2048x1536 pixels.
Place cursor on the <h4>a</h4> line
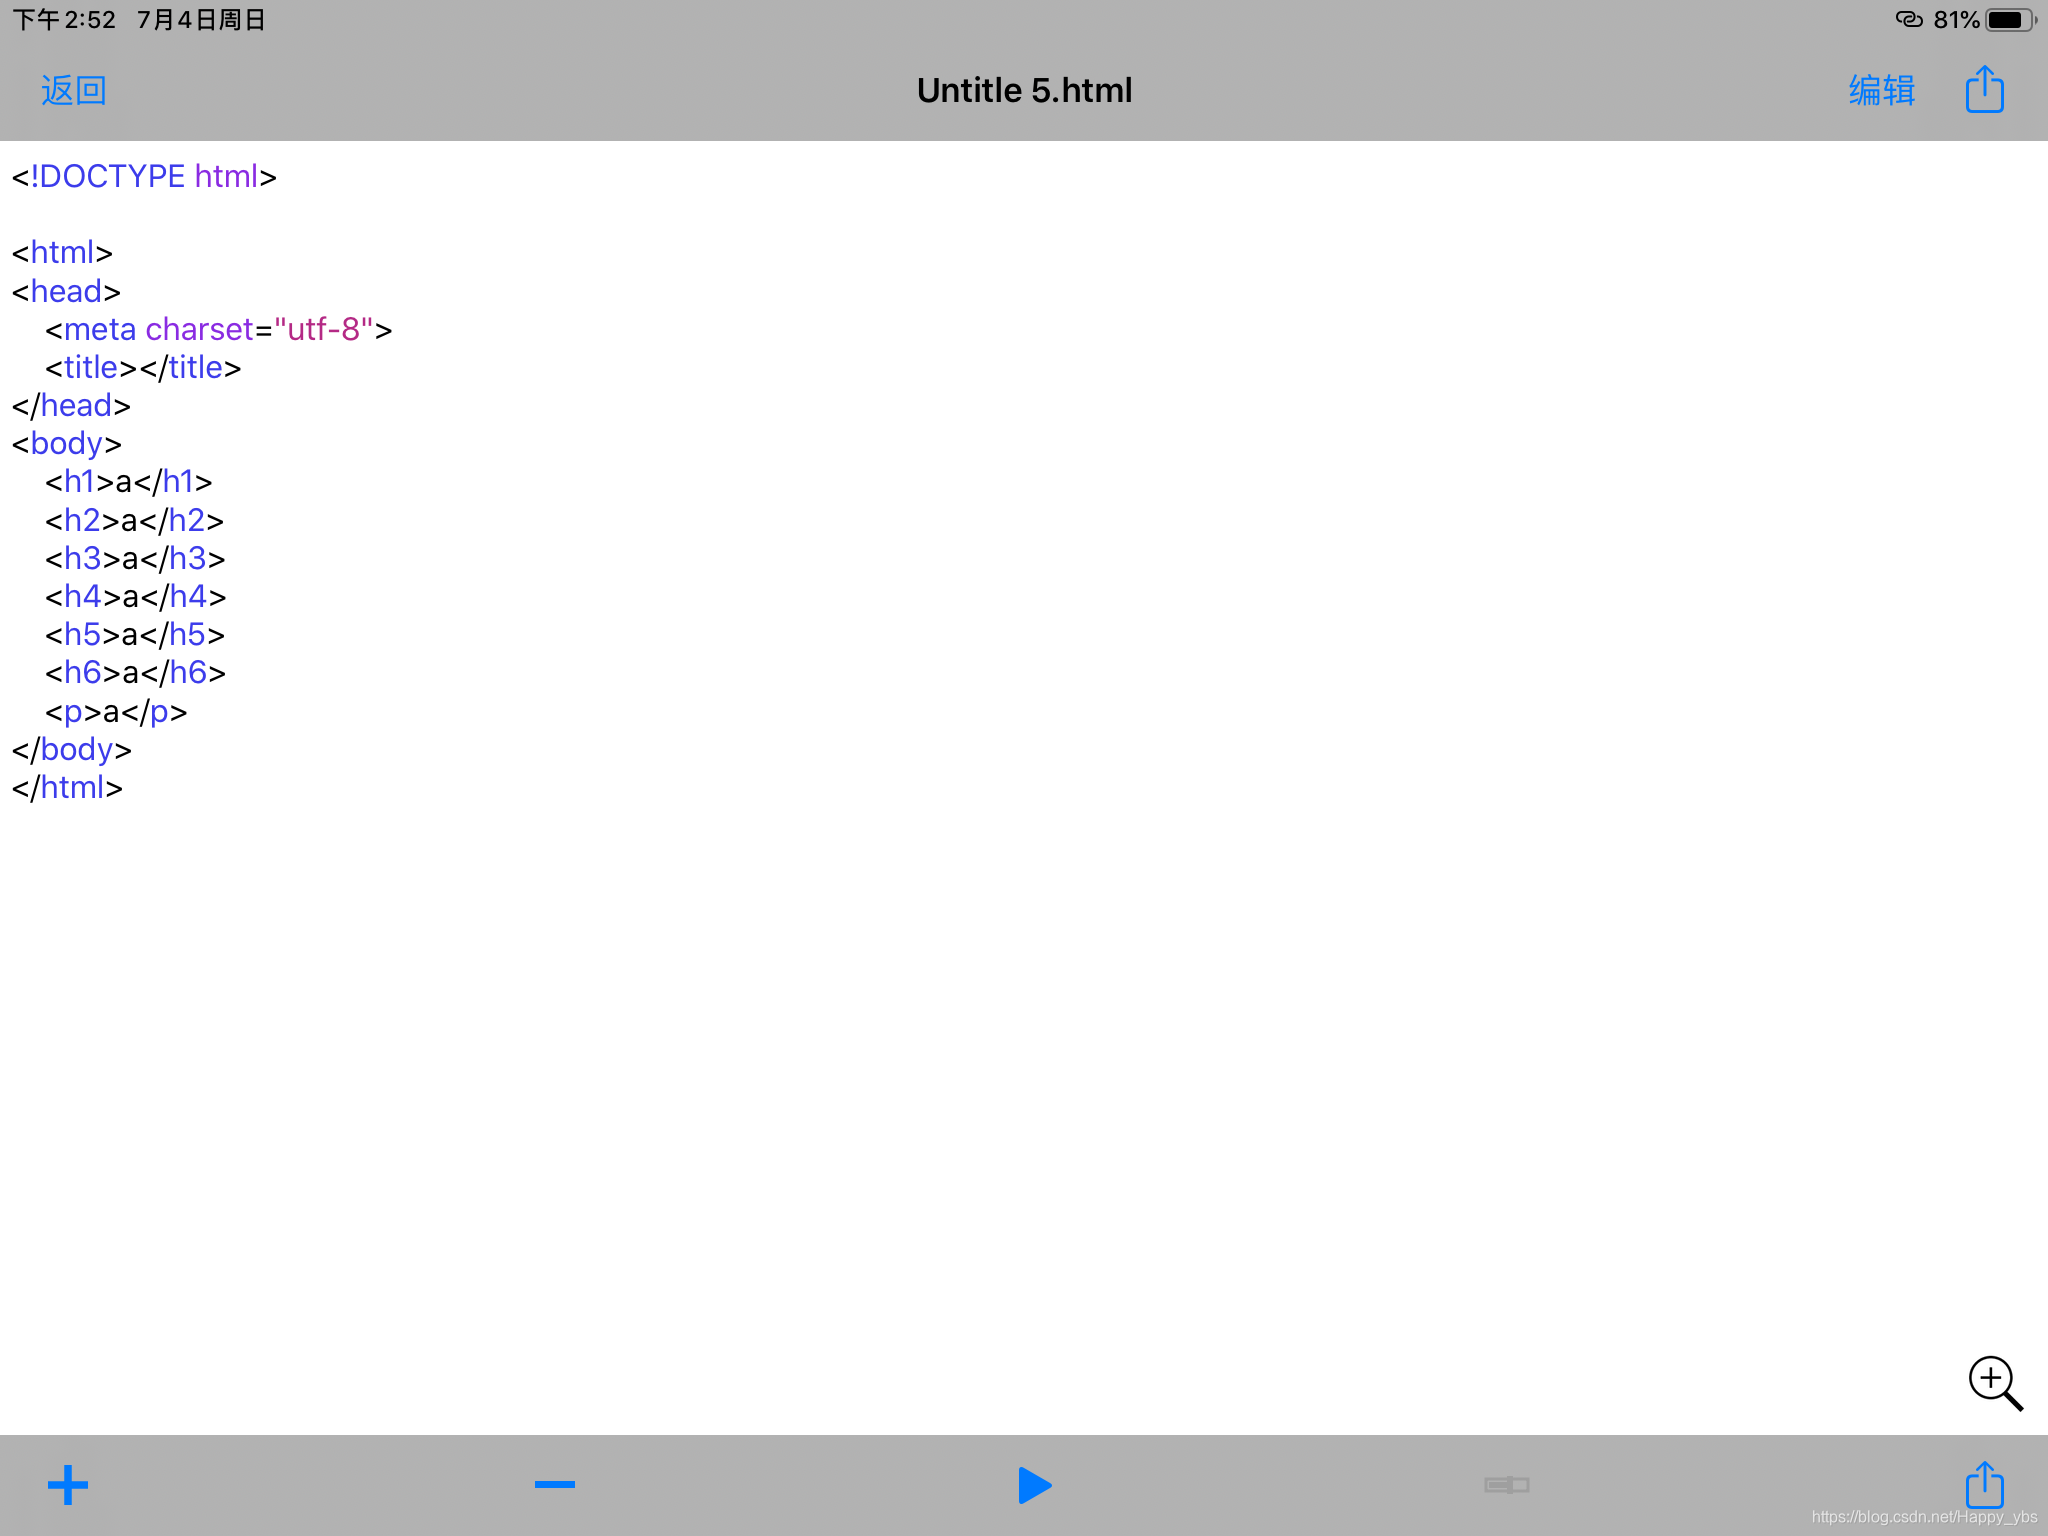tap(135, 597)
